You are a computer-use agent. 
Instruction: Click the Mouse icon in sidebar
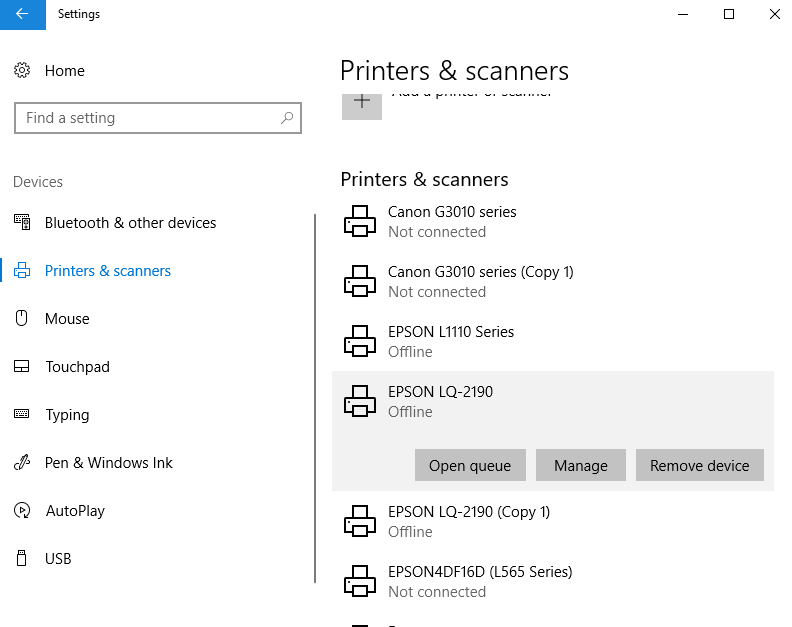[x=22, y=318]
